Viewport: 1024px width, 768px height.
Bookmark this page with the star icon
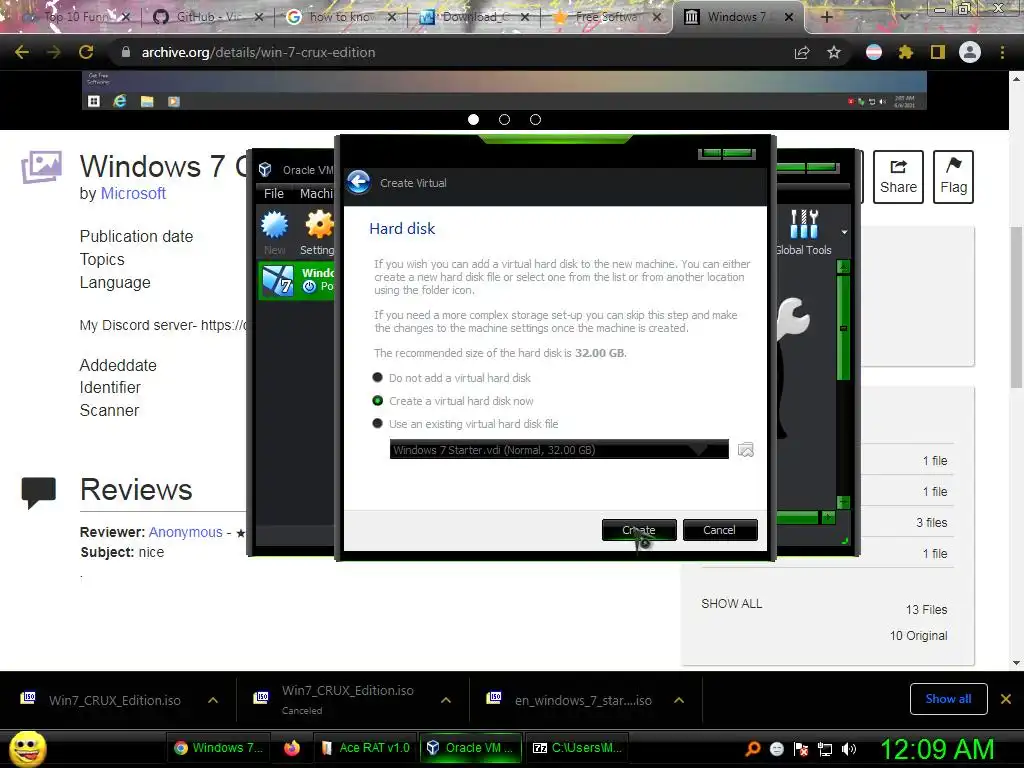(x=834, y=52)
